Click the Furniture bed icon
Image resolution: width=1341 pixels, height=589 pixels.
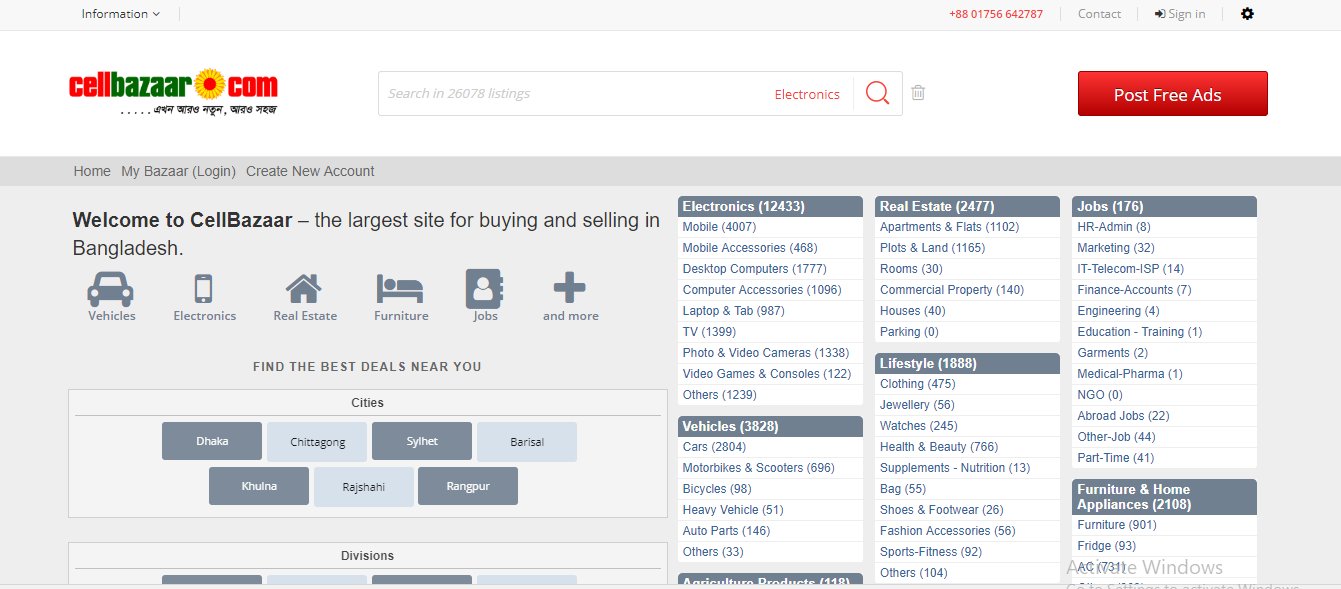(400, 289)
